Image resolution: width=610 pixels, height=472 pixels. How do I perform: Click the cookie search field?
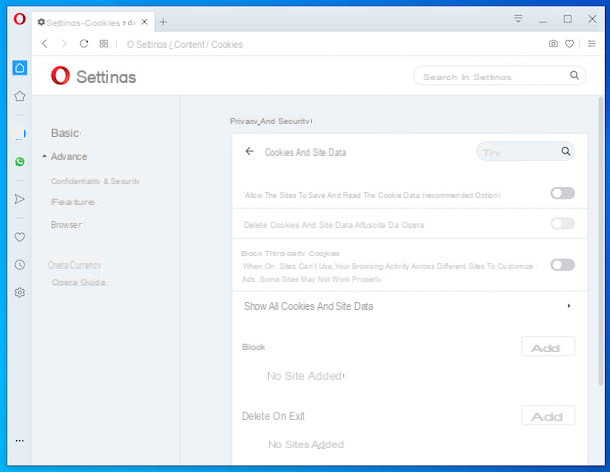(525, 152)
